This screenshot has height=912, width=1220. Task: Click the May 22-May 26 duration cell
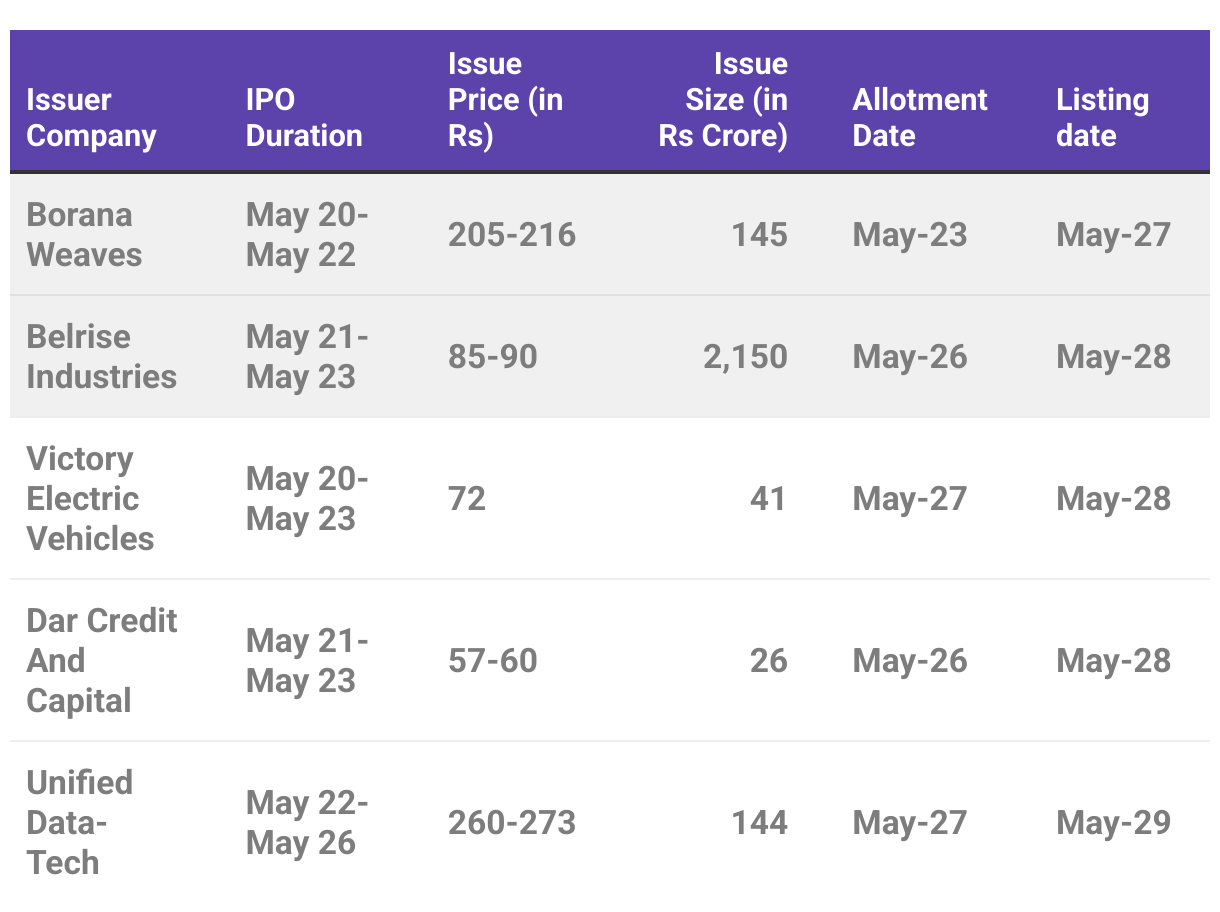[307, 823]
